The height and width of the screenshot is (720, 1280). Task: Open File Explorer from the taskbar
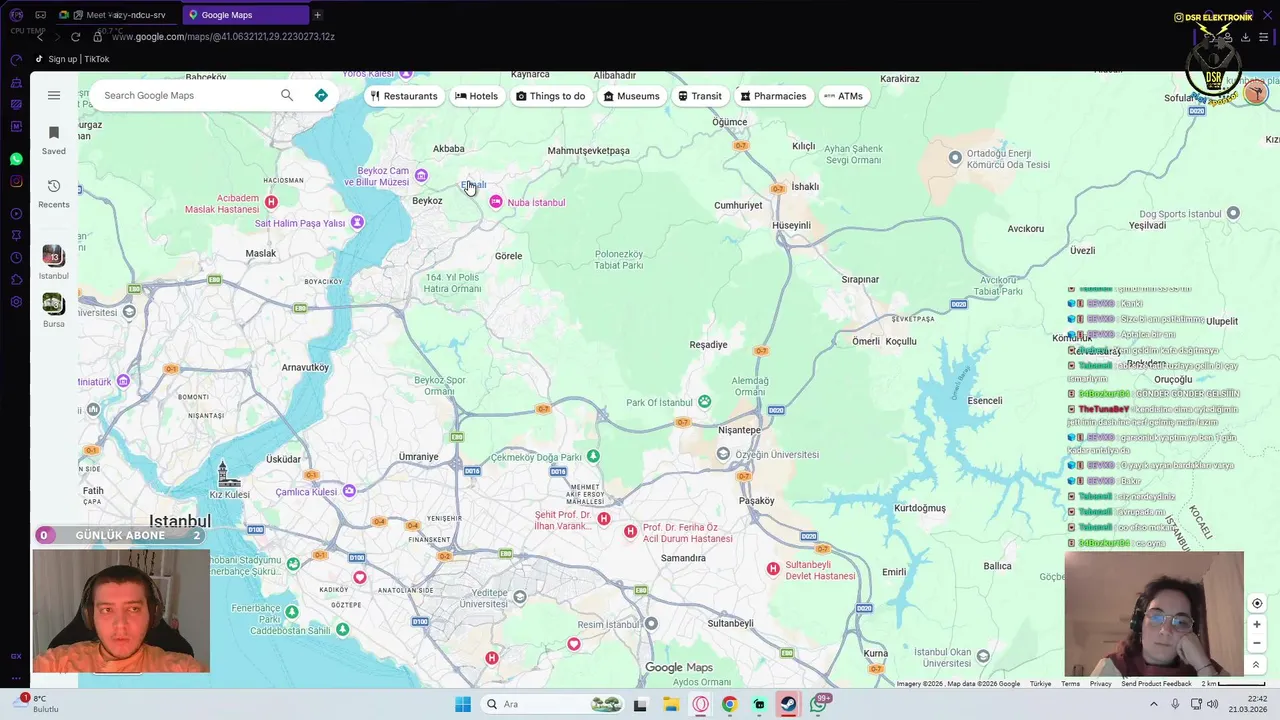[670, 704]
